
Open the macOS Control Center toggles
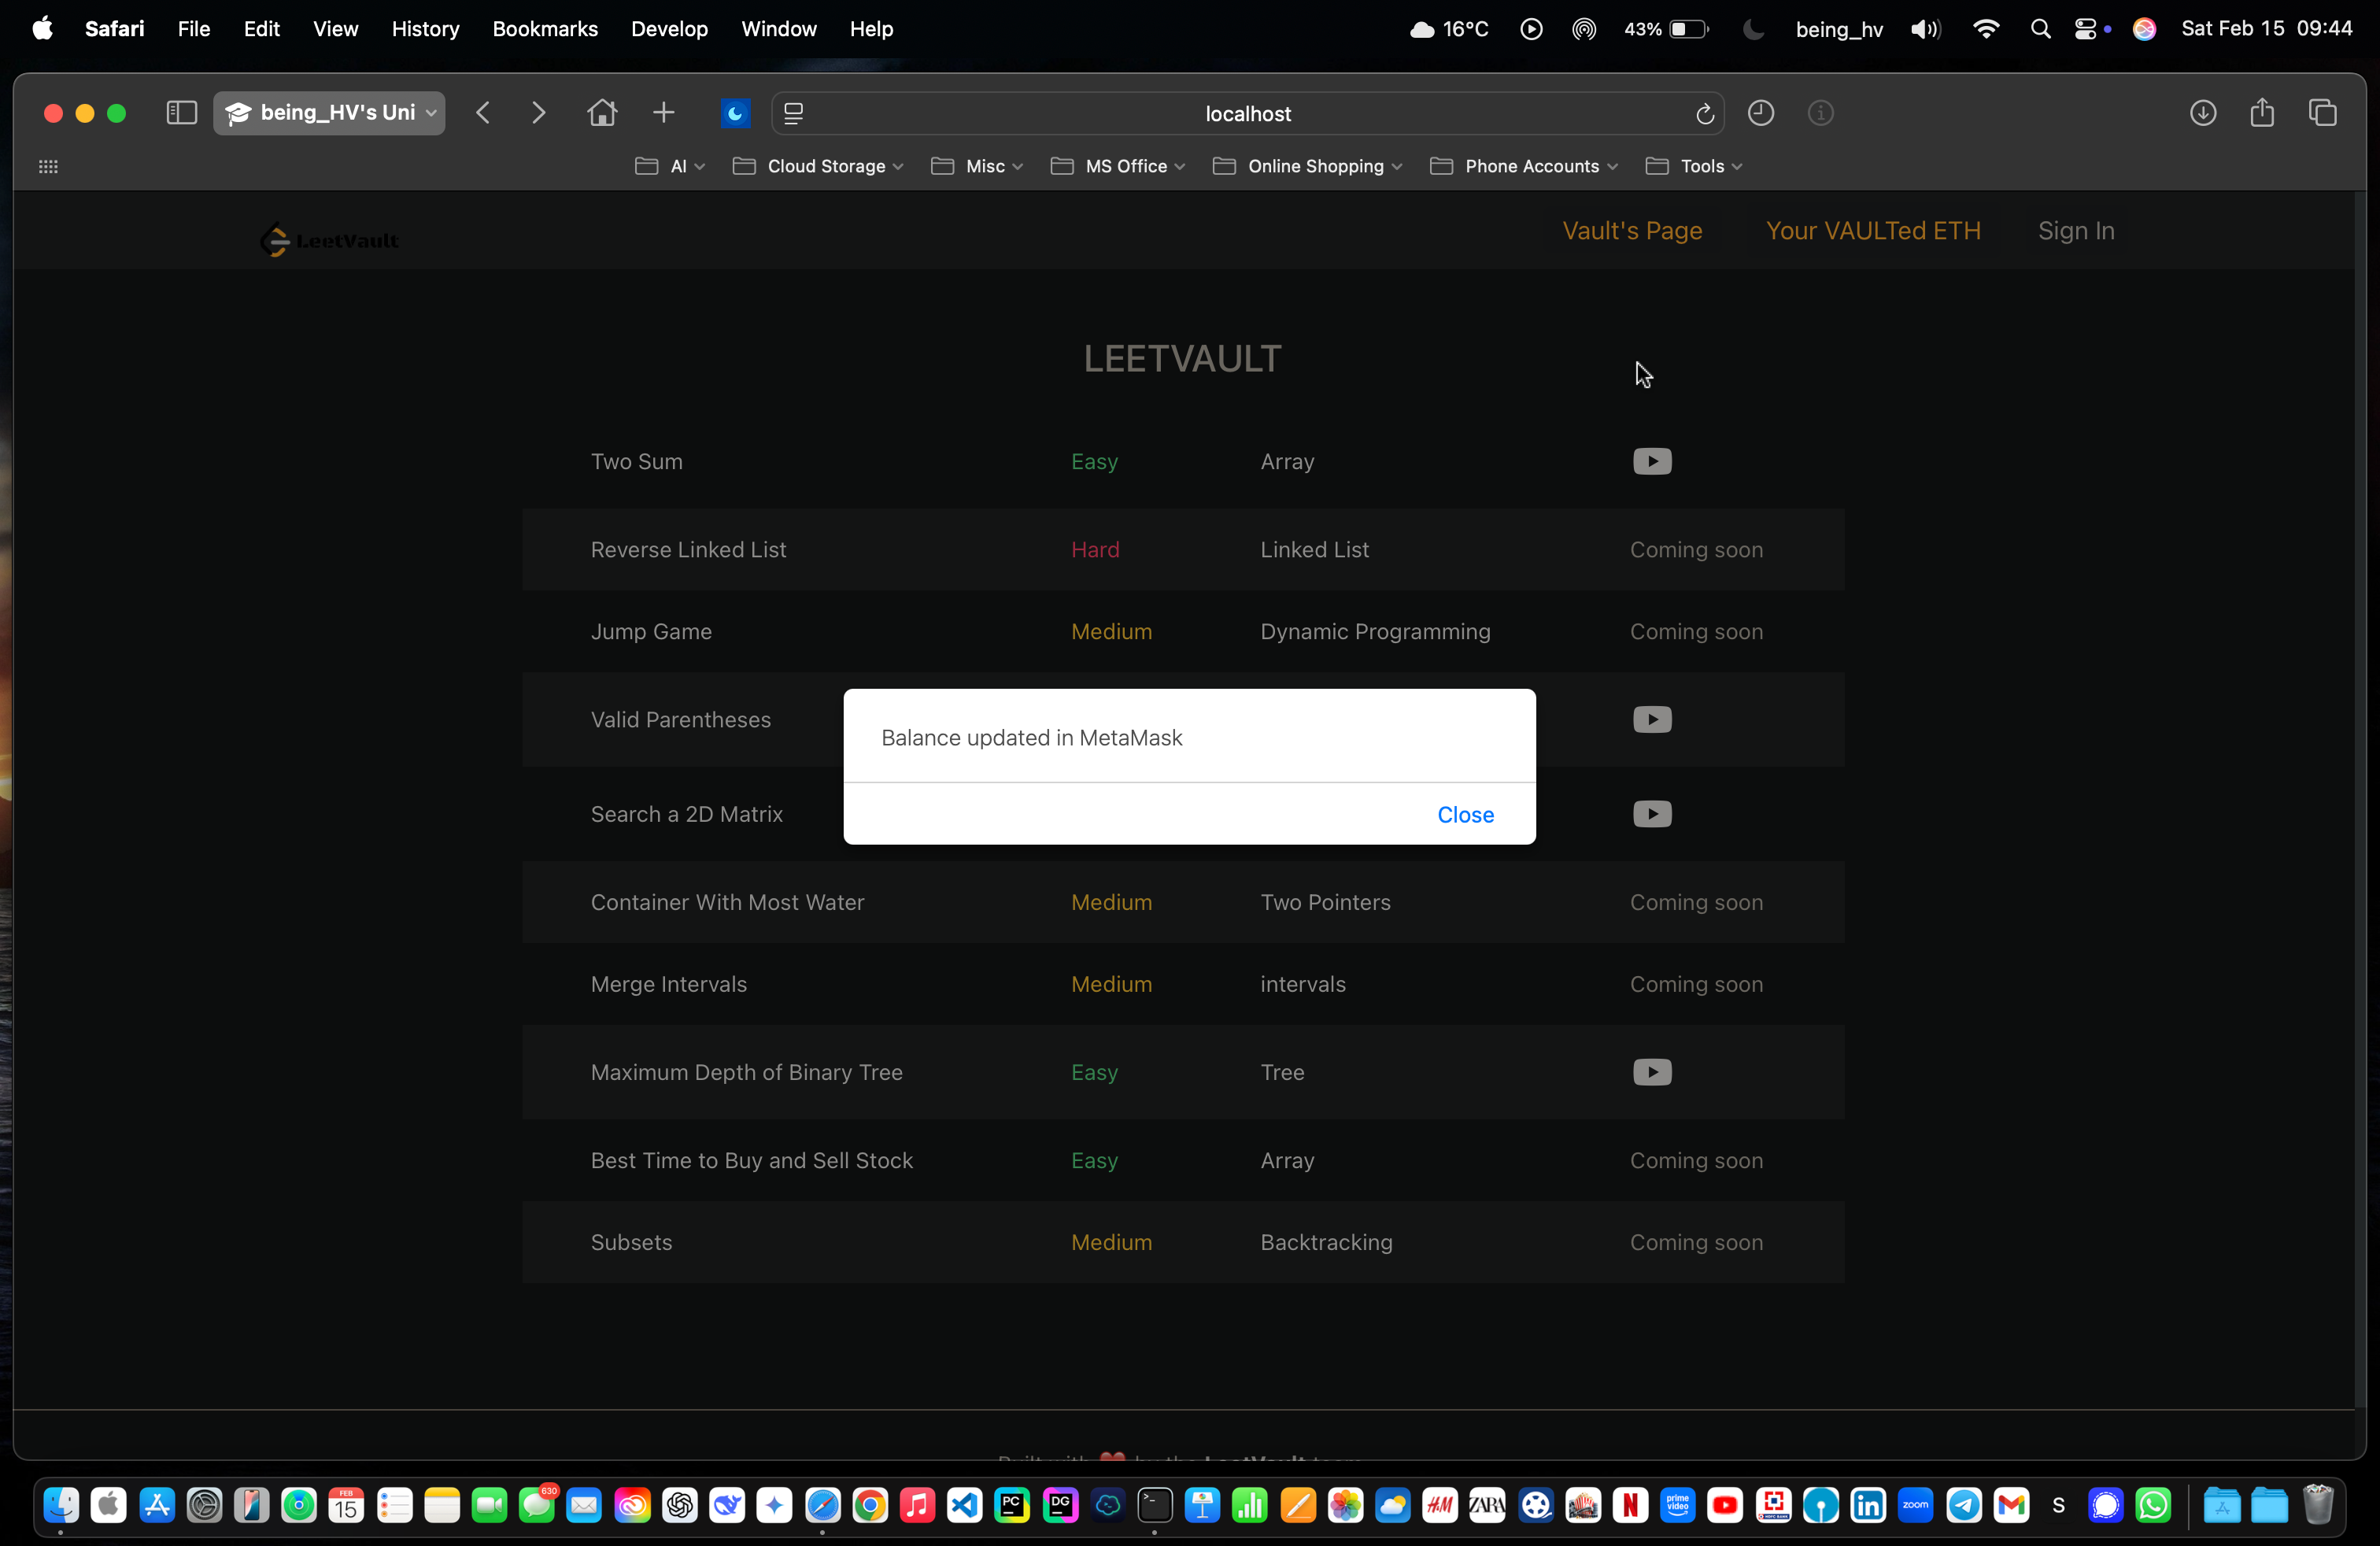[x=2086, y=29]
